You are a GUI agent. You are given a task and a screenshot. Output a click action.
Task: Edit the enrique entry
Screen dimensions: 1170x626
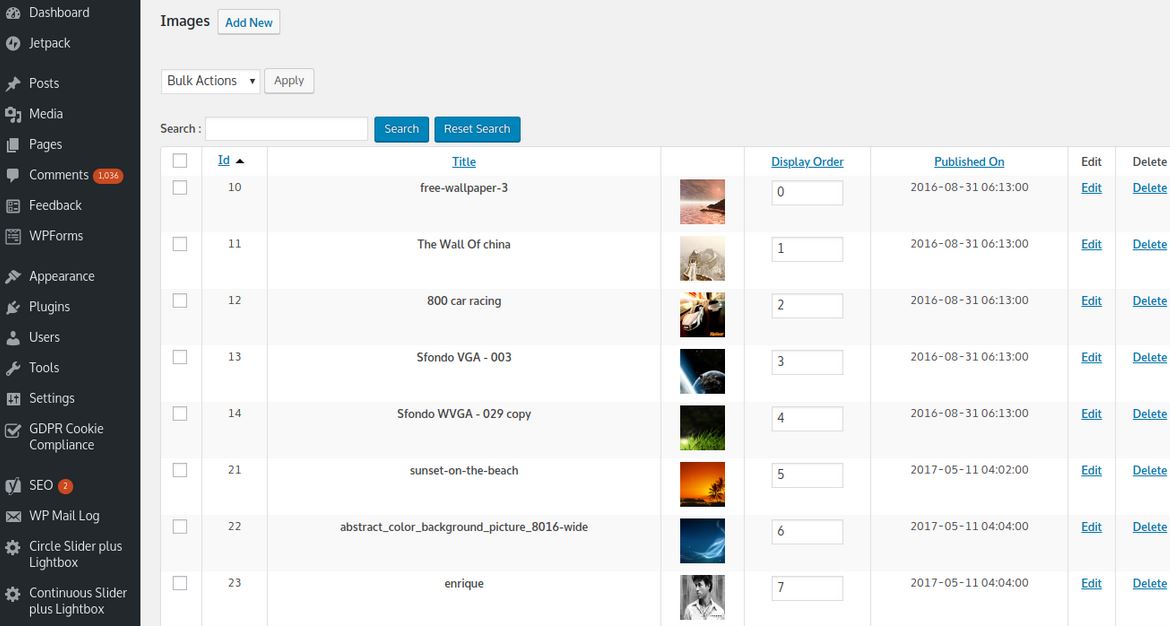(x=1091, y=584)
